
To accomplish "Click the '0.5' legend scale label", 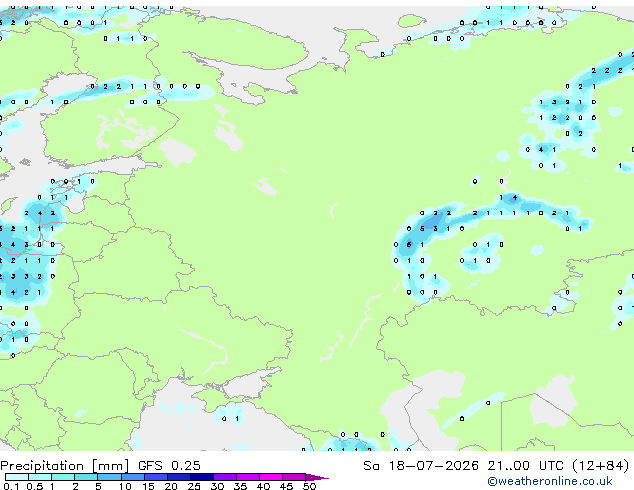I will 35,486.
